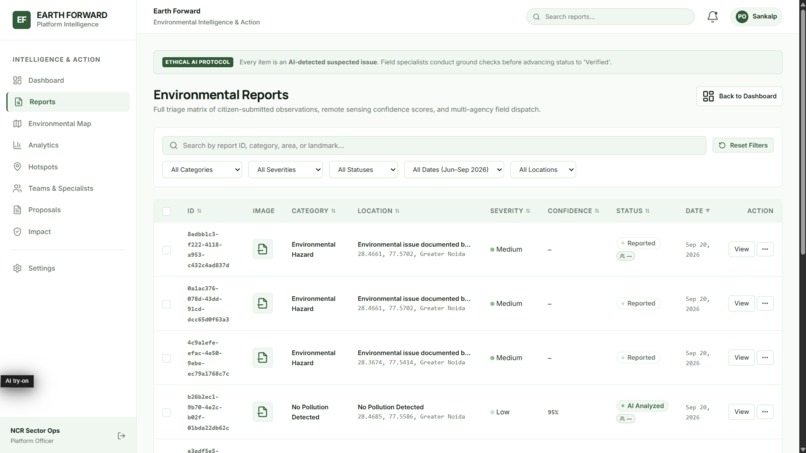Sort by Status column arrows
Viewport: 806px width, 453px height.
click(647, 211)
